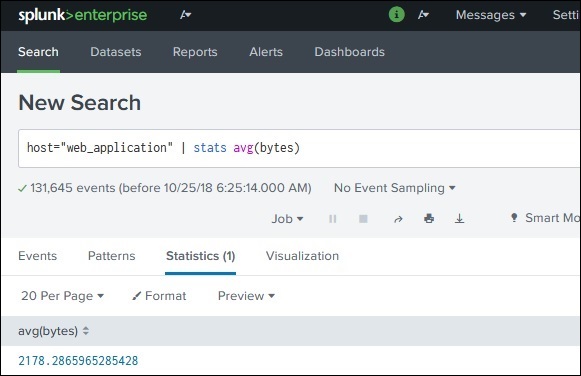This screenshot has height=376, width=581.
Task: Click inside the search query field
Action: click(x=299, y=148)
